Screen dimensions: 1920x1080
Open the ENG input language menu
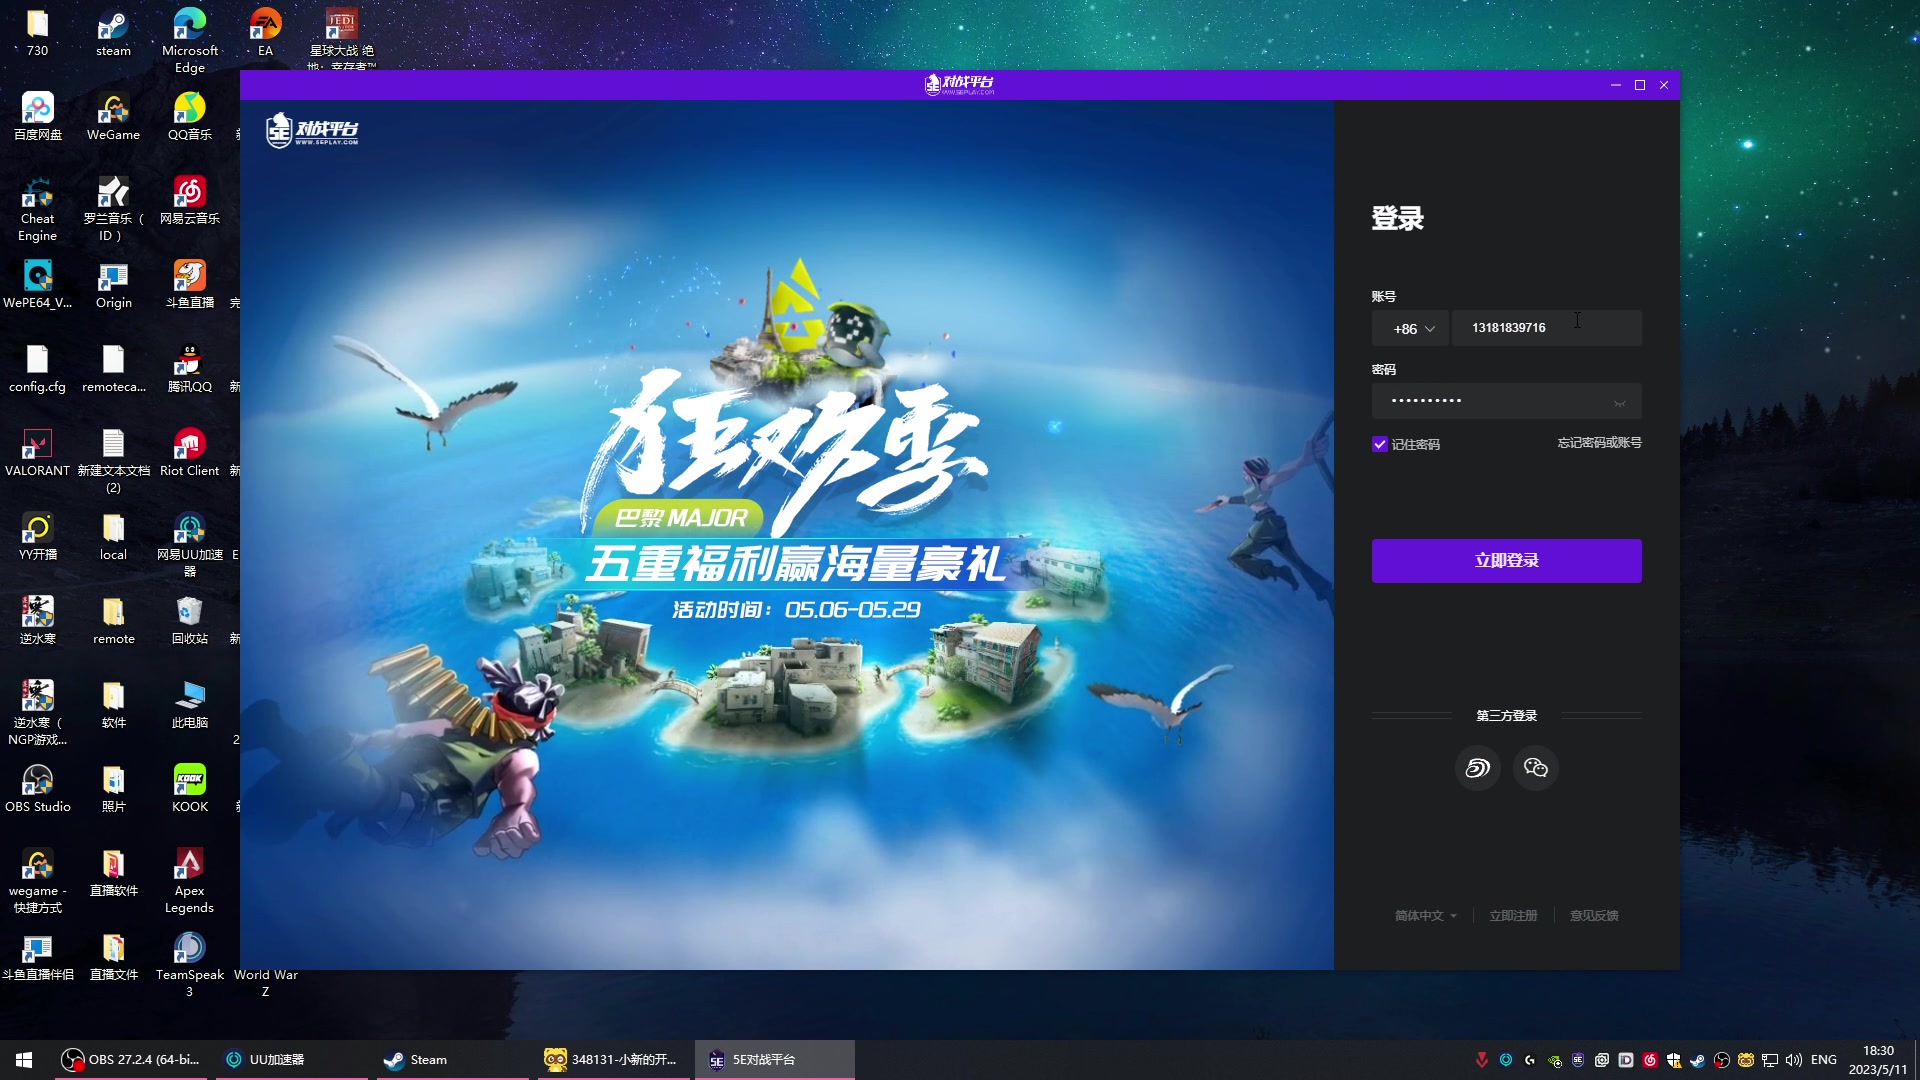point(1825,1059)
